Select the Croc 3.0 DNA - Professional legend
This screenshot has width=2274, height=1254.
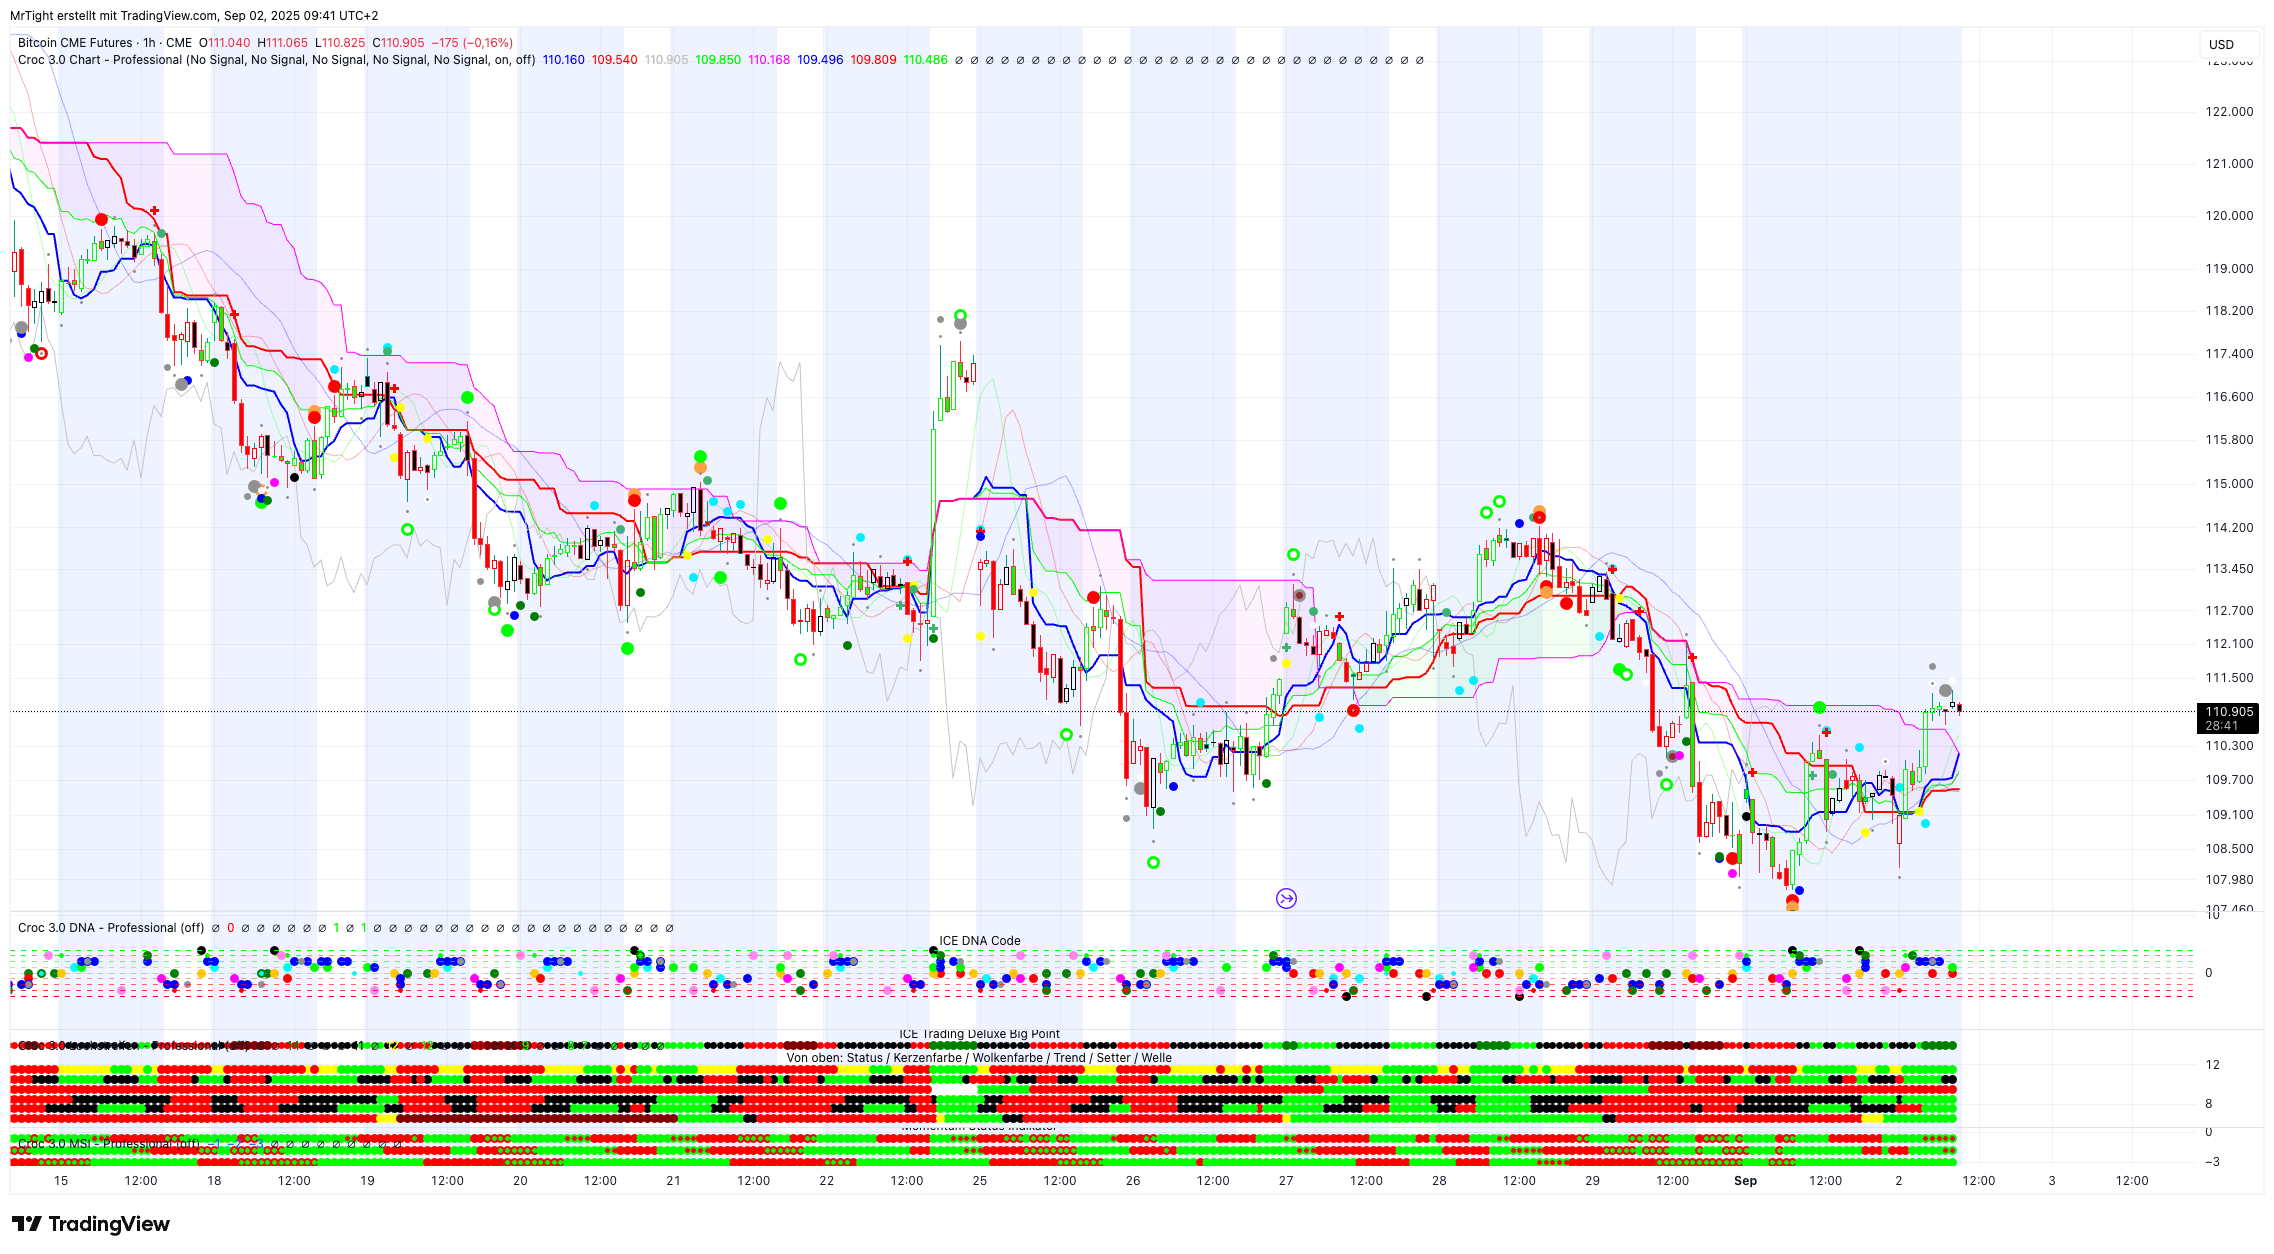click(110, 928)
